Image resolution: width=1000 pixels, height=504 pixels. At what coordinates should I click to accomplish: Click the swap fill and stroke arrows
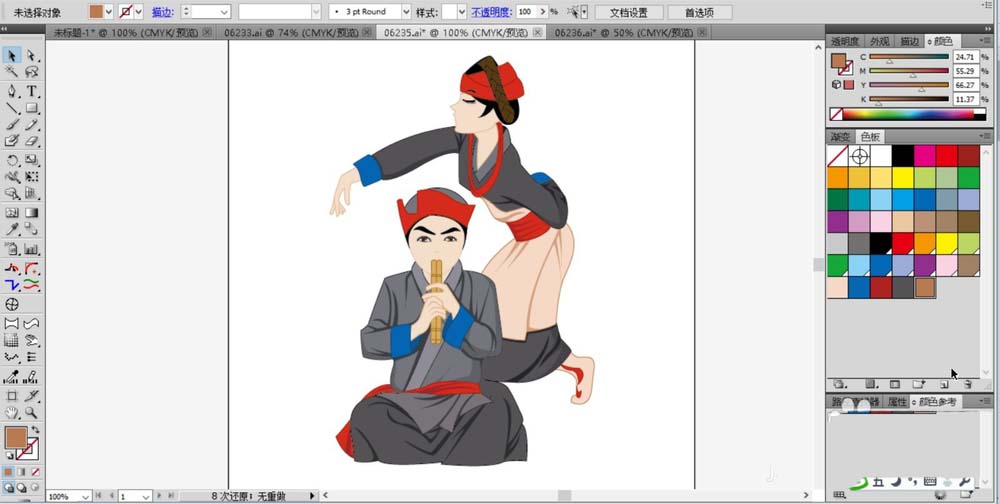click(34, 430)
